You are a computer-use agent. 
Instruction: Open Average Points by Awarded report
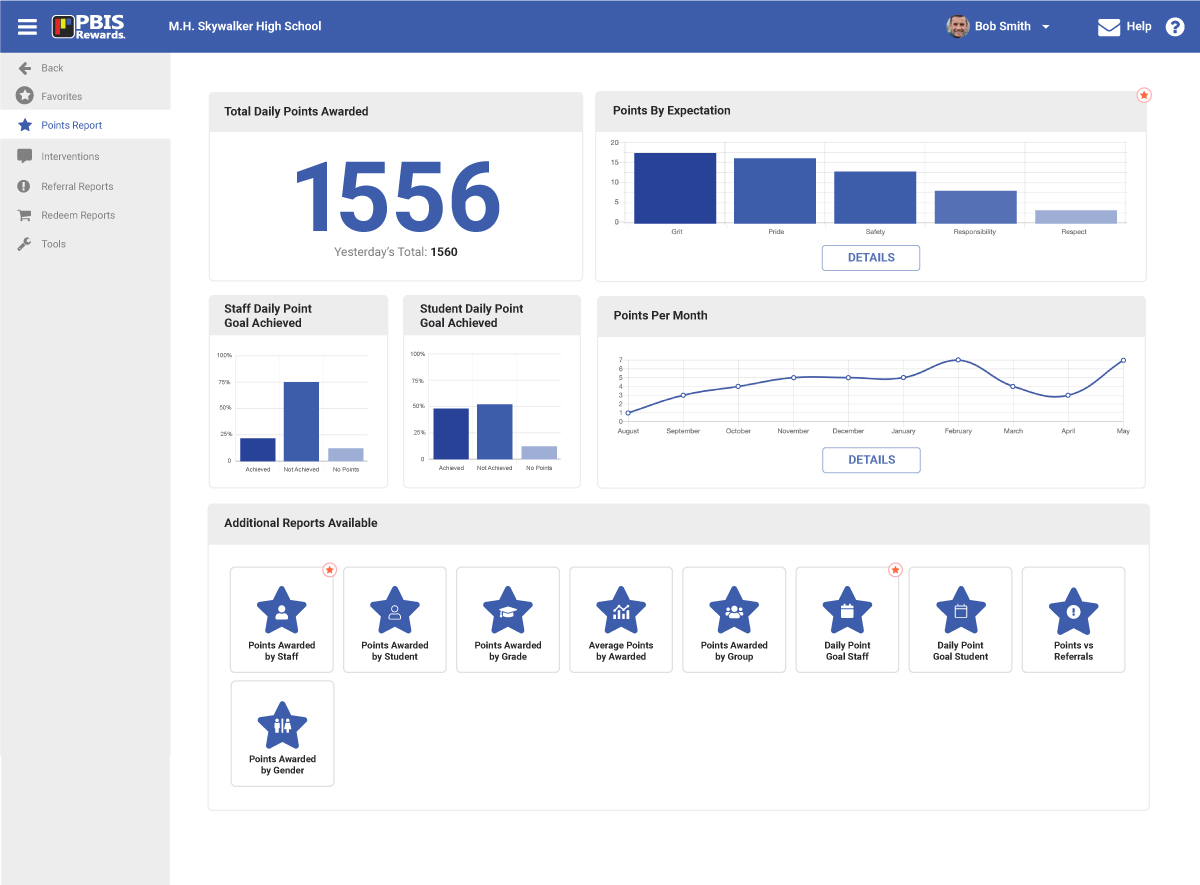[x=621, y=619]
